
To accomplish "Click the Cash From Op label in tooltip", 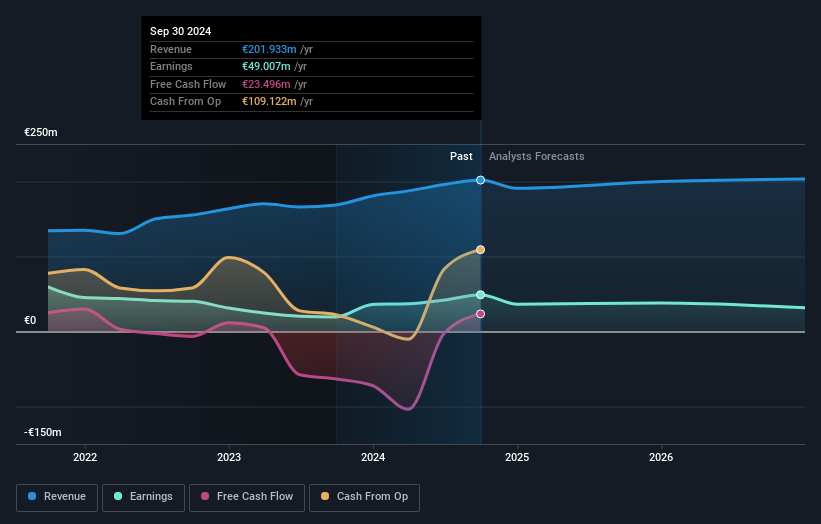I will 185,102.
